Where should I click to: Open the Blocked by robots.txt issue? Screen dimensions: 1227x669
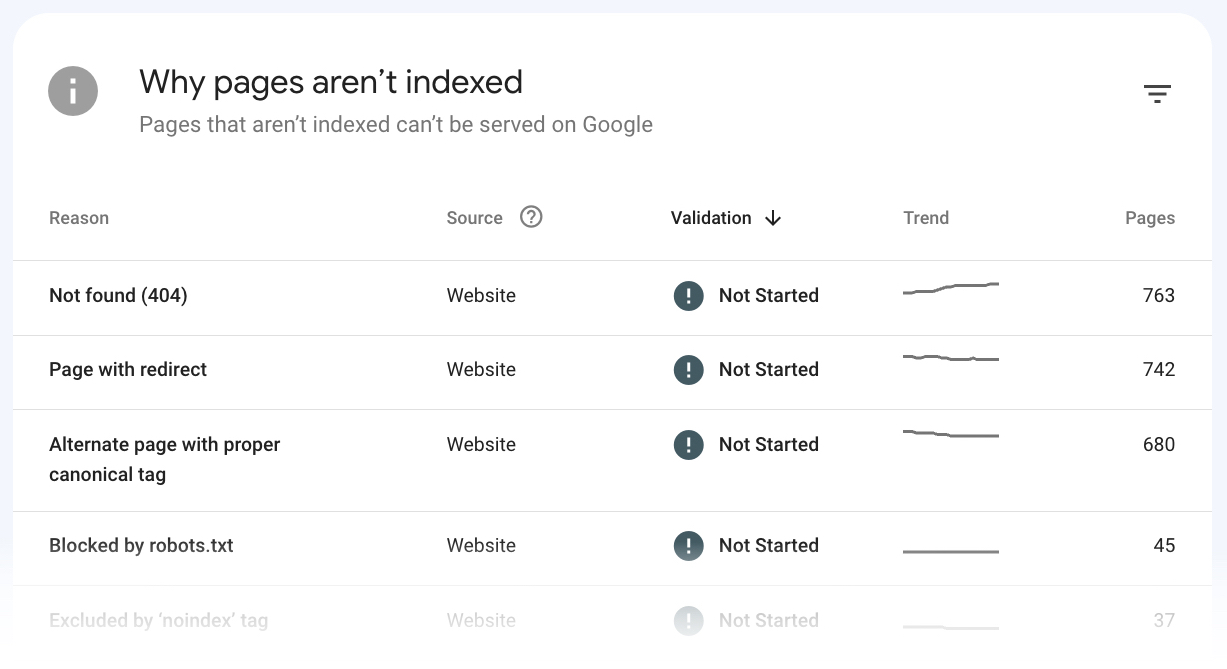pos(141,546)
